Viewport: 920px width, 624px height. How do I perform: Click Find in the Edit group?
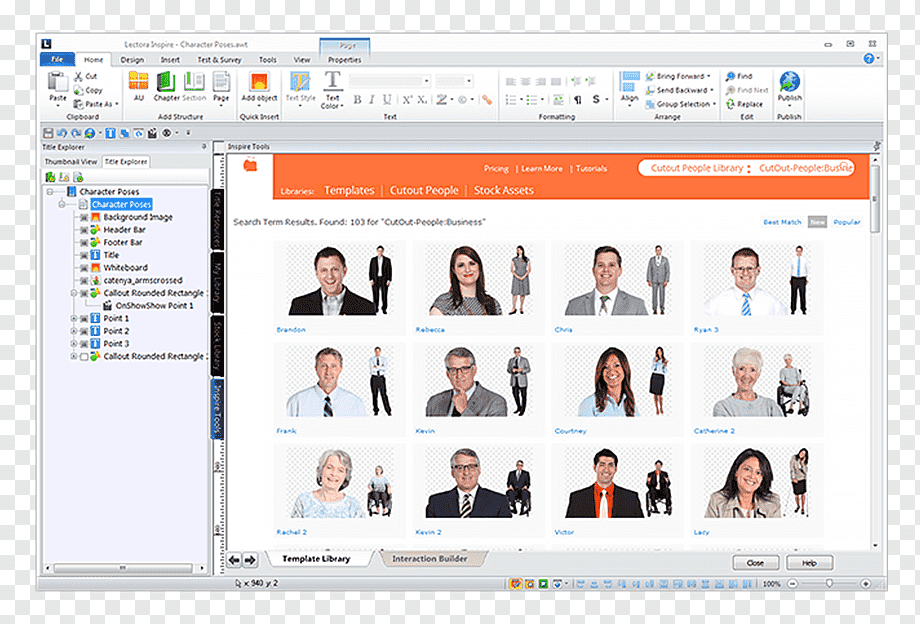click(x=739, y=76)
